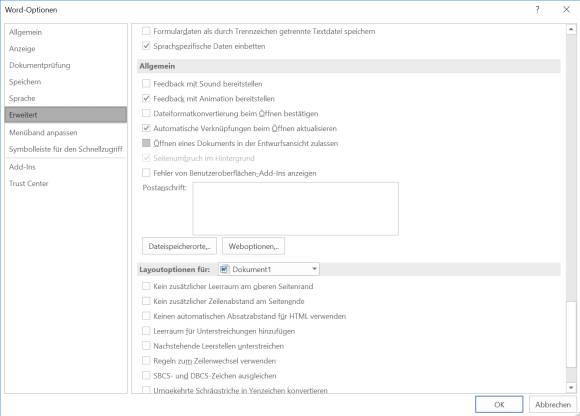
Task: Click inside the Postanschrift text box
Action: coord(296,209)
